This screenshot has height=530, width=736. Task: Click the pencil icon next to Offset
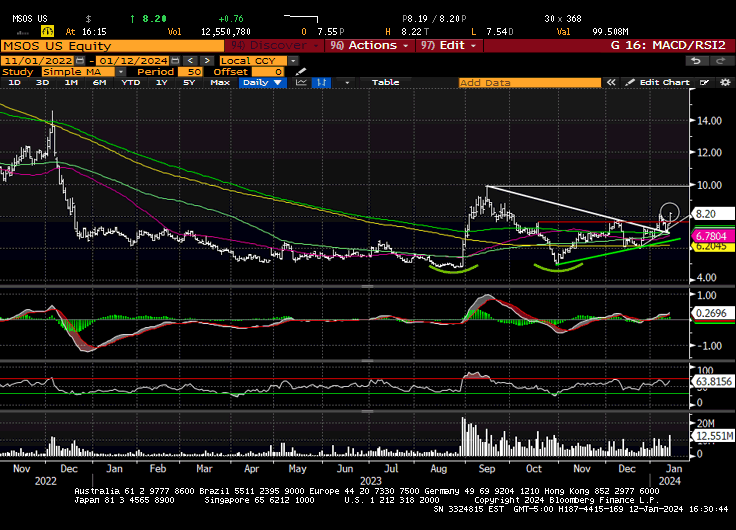tap(301, 72)
